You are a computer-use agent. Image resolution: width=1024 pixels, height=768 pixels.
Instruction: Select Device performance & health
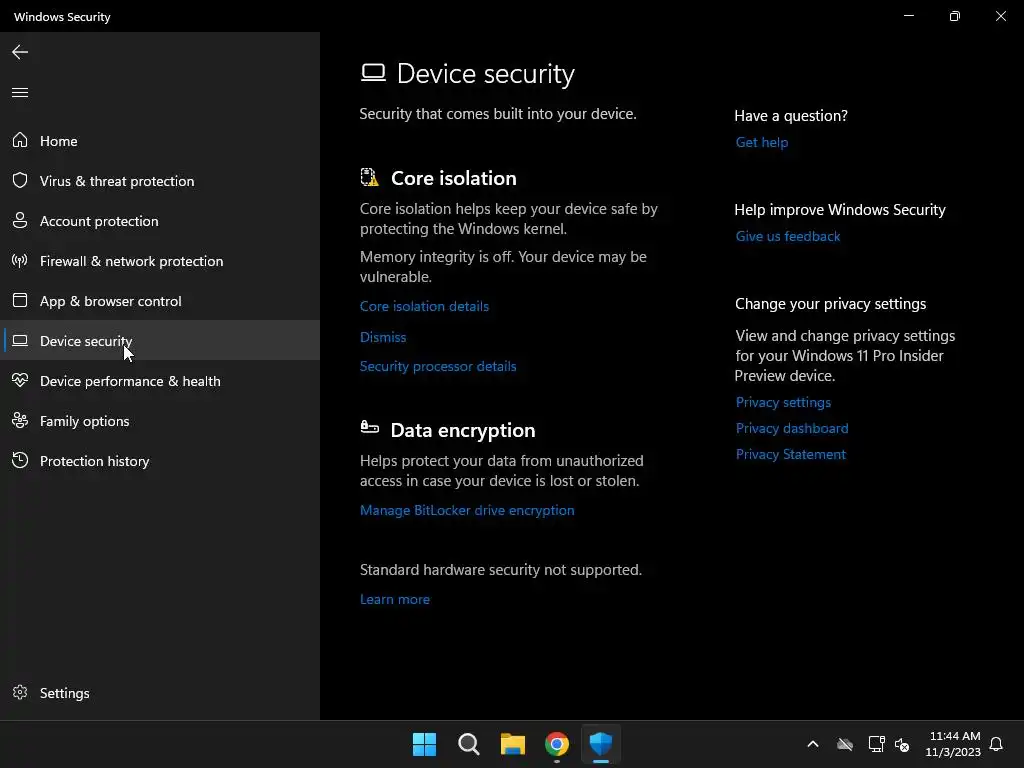pyautogui.click(x=161, y=381)
